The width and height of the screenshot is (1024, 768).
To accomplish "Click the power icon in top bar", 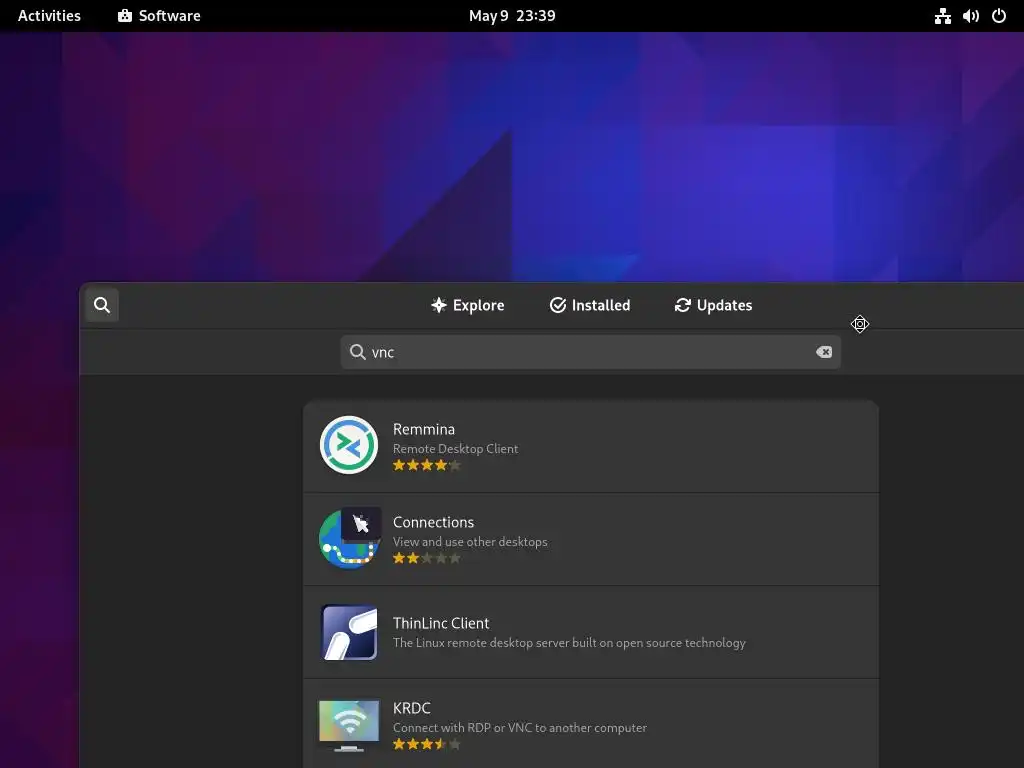I will coord(999,16).
